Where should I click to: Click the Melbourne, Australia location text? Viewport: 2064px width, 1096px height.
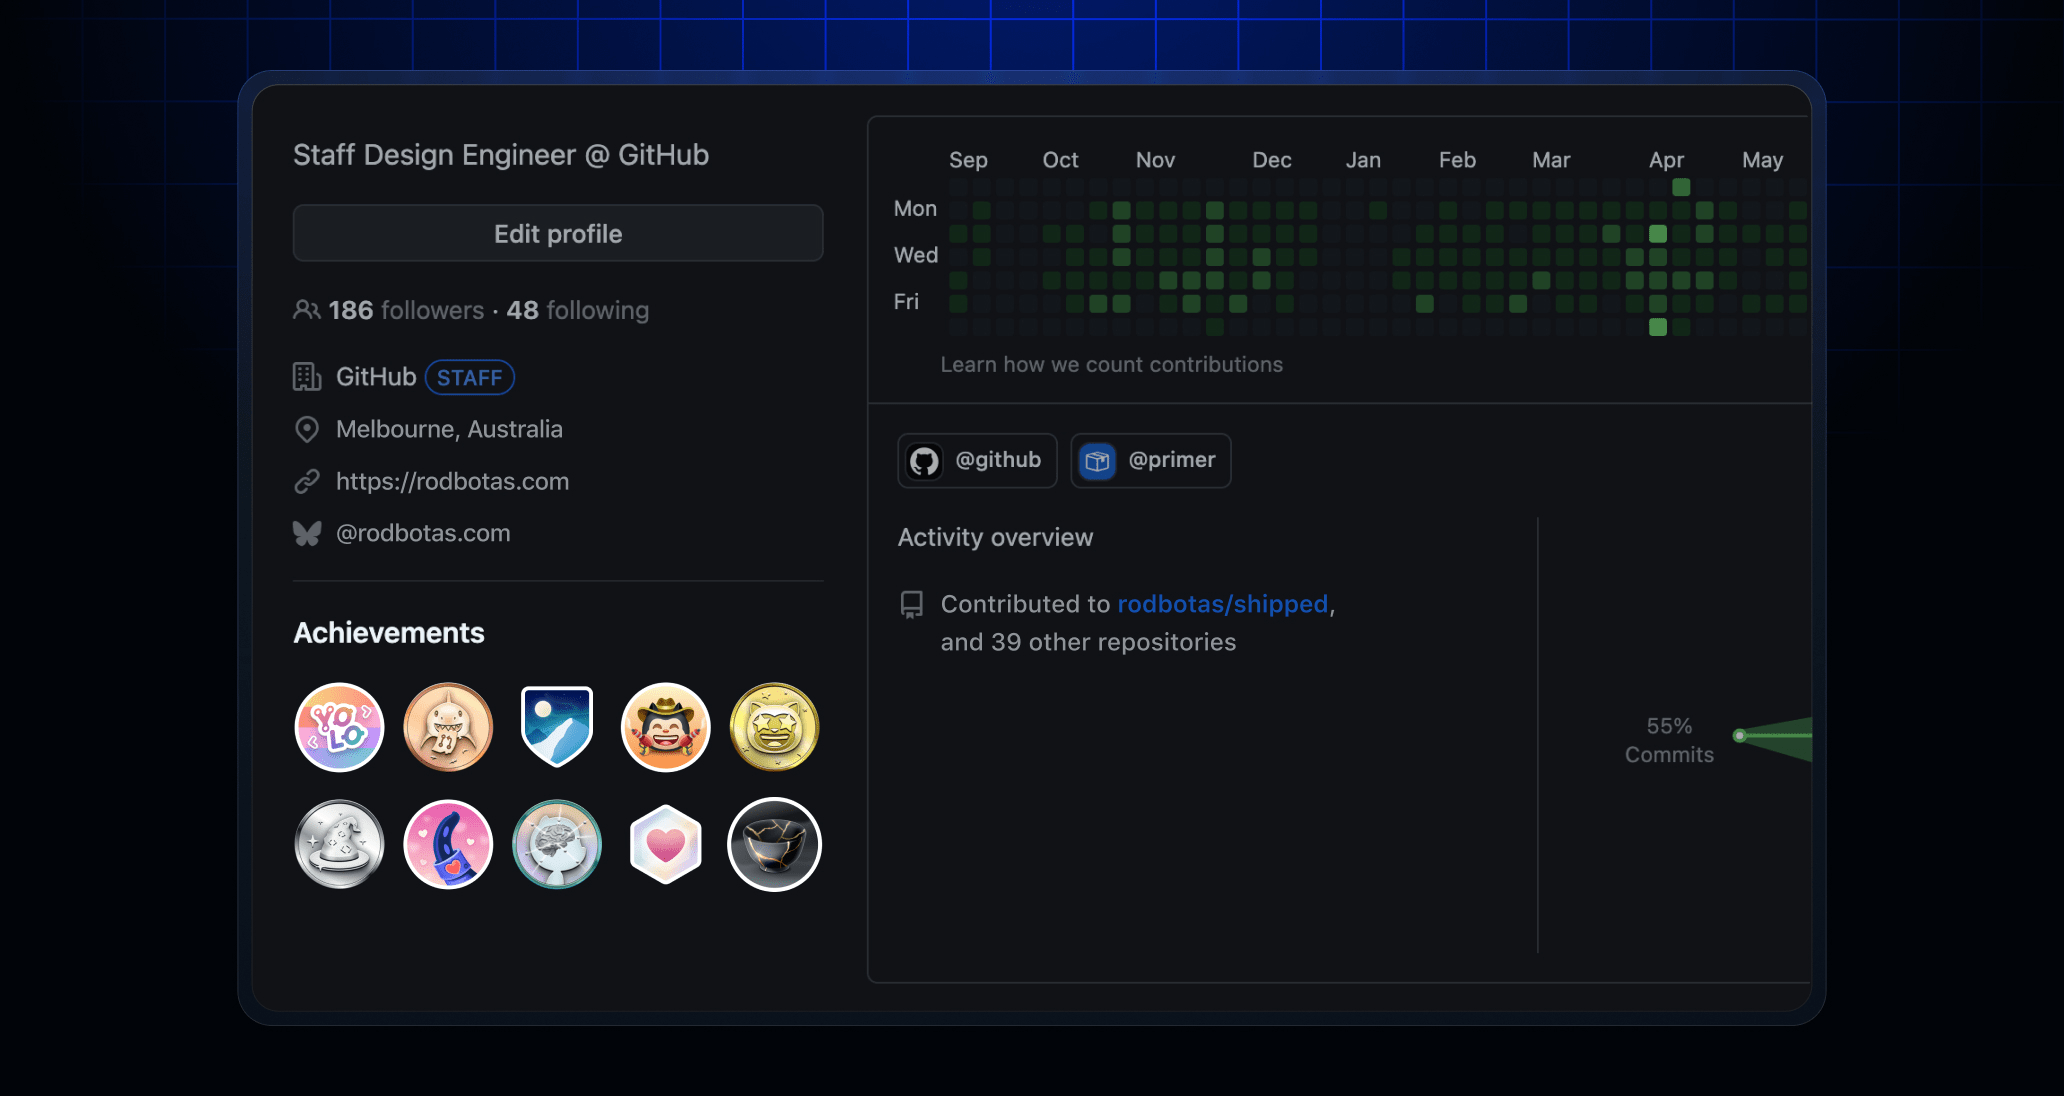pyautogui.click(x=449, y=429)
